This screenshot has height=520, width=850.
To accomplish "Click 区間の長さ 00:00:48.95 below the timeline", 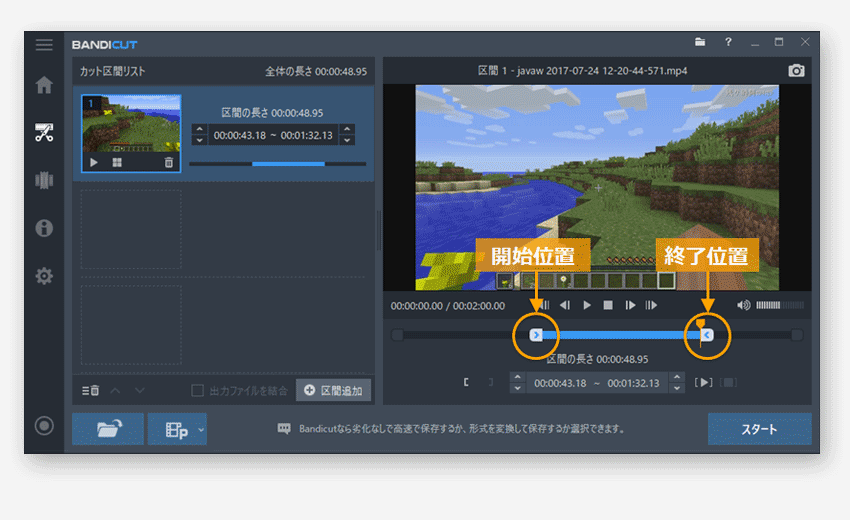I will coord(597,359).
